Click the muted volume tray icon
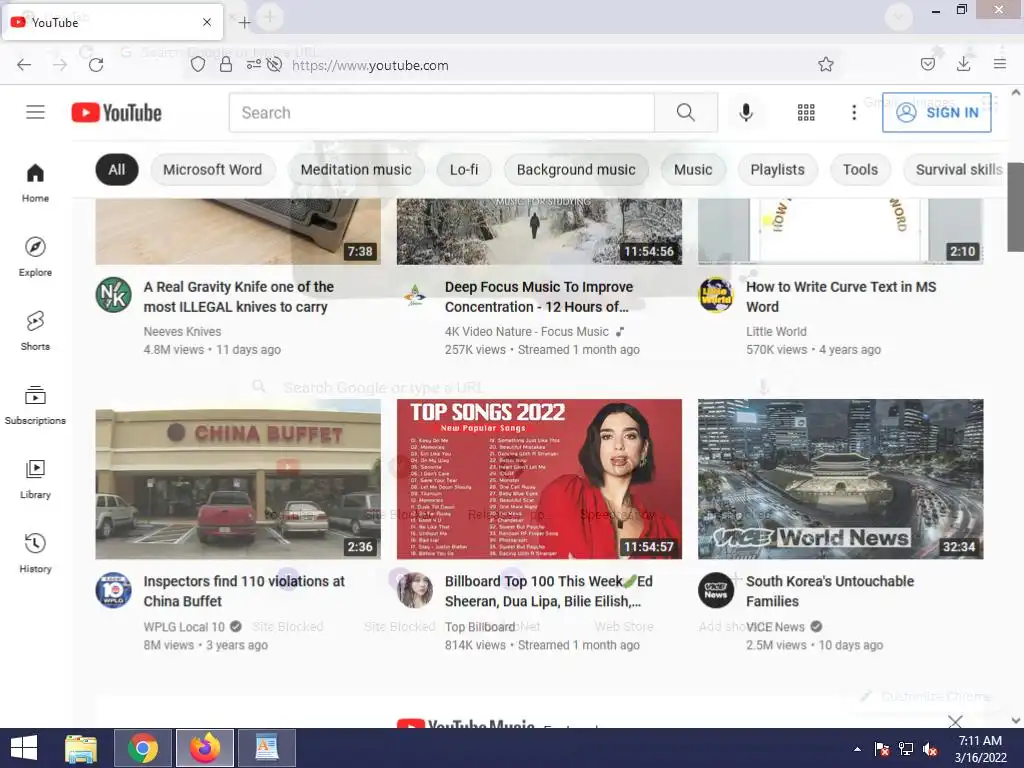This screenshot has height=768, width=1024. pos(930,749)
